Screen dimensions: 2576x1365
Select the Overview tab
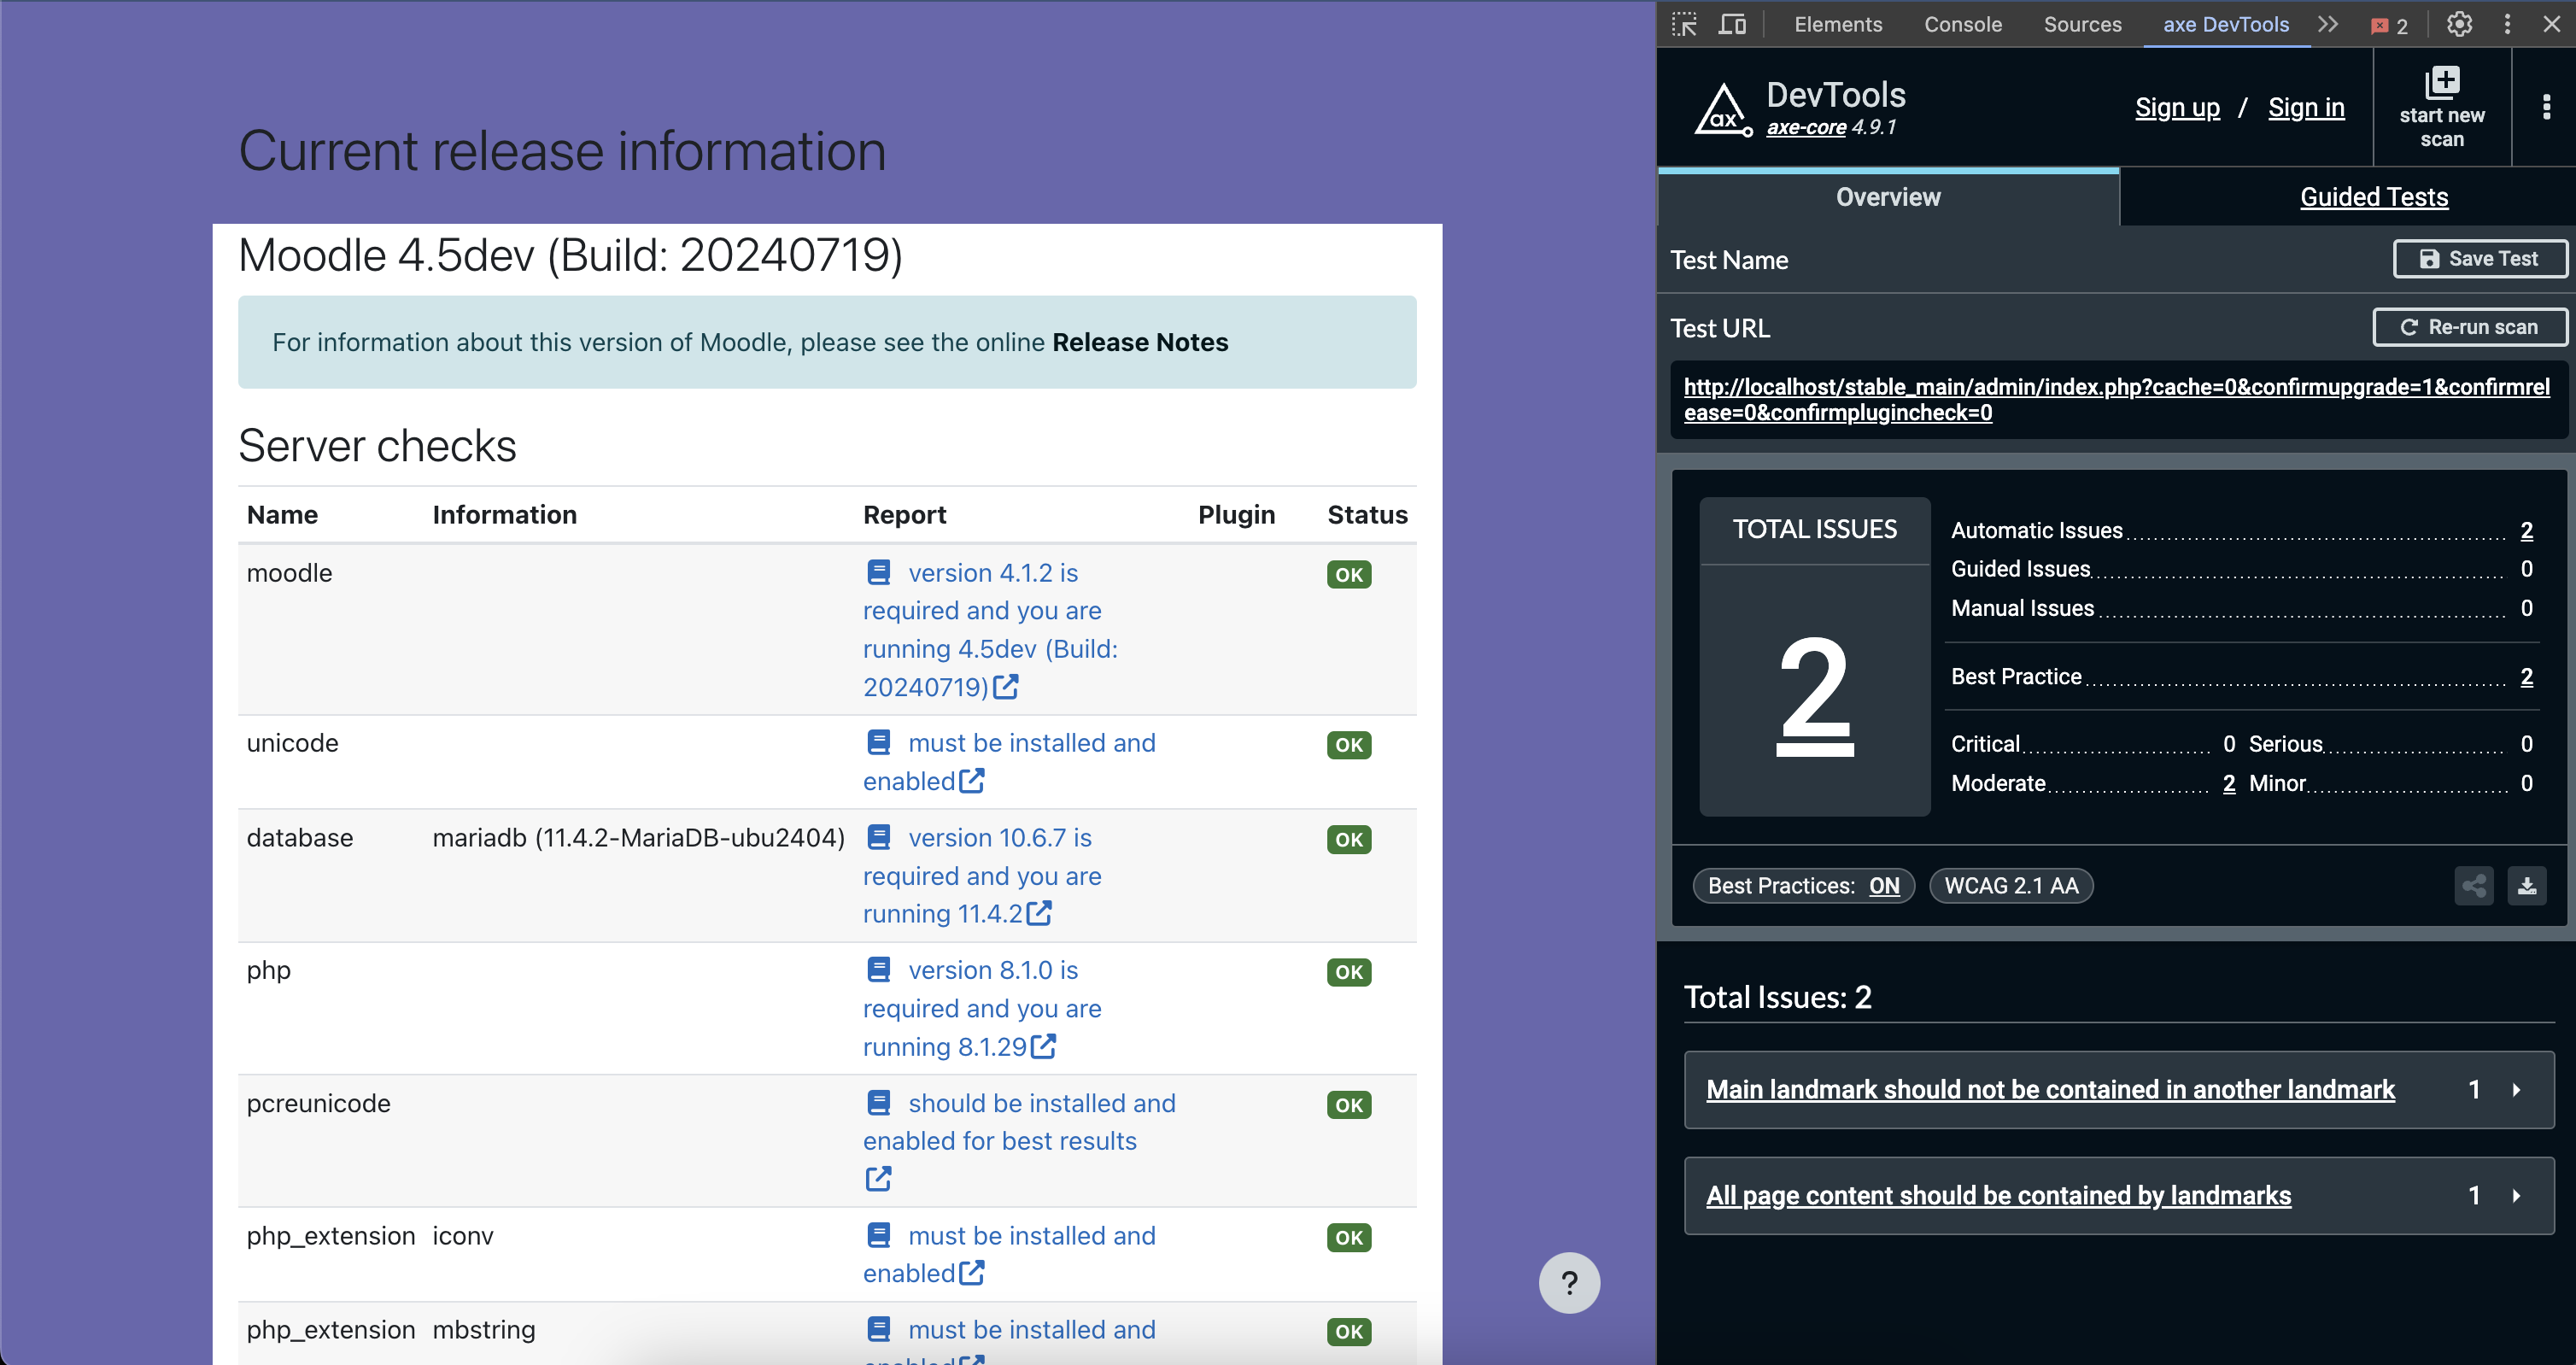(1888, 197)
